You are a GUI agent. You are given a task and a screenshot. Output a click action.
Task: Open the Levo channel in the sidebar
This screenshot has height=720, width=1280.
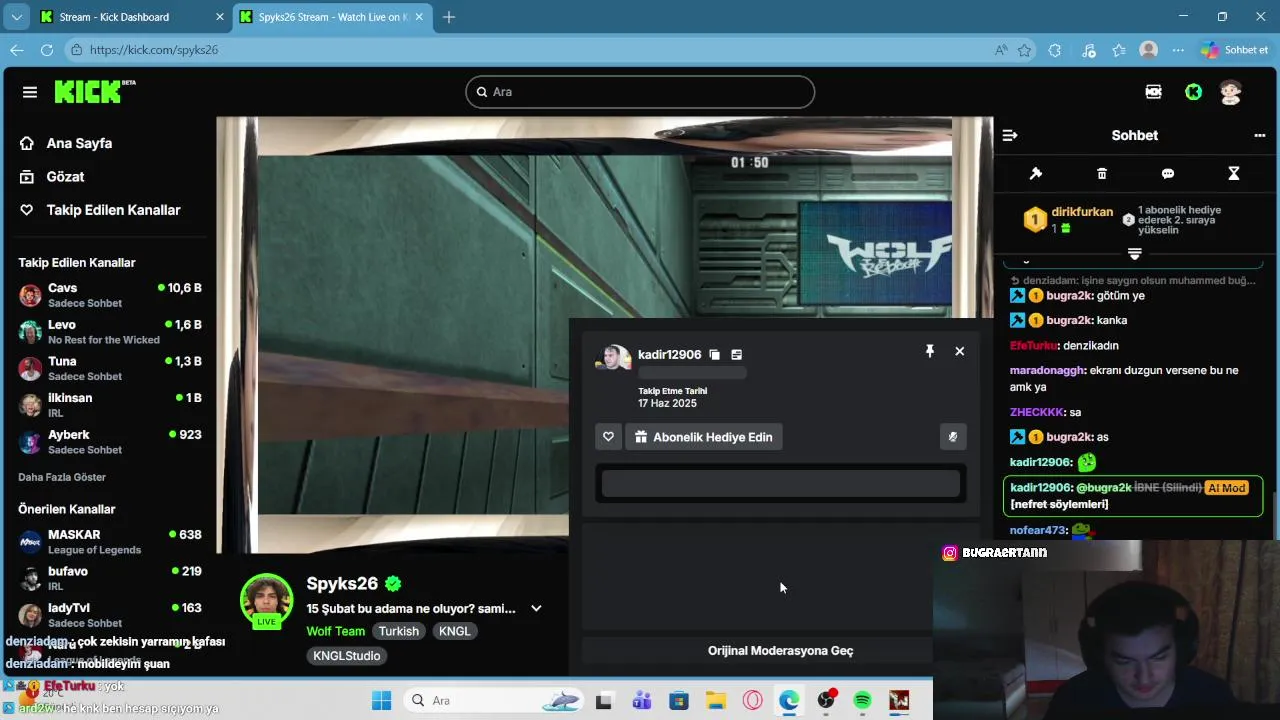[x=110, y=332]
